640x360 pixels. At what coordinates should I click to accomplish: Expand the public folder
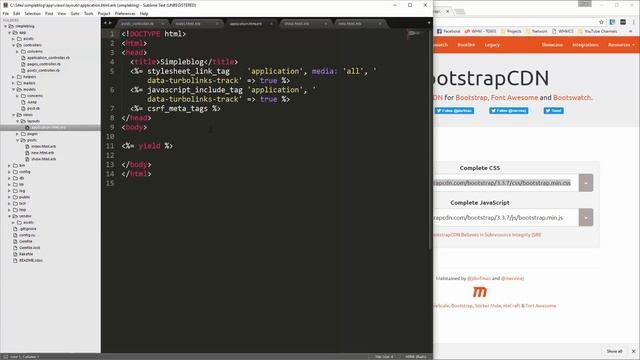pos(9,197)
